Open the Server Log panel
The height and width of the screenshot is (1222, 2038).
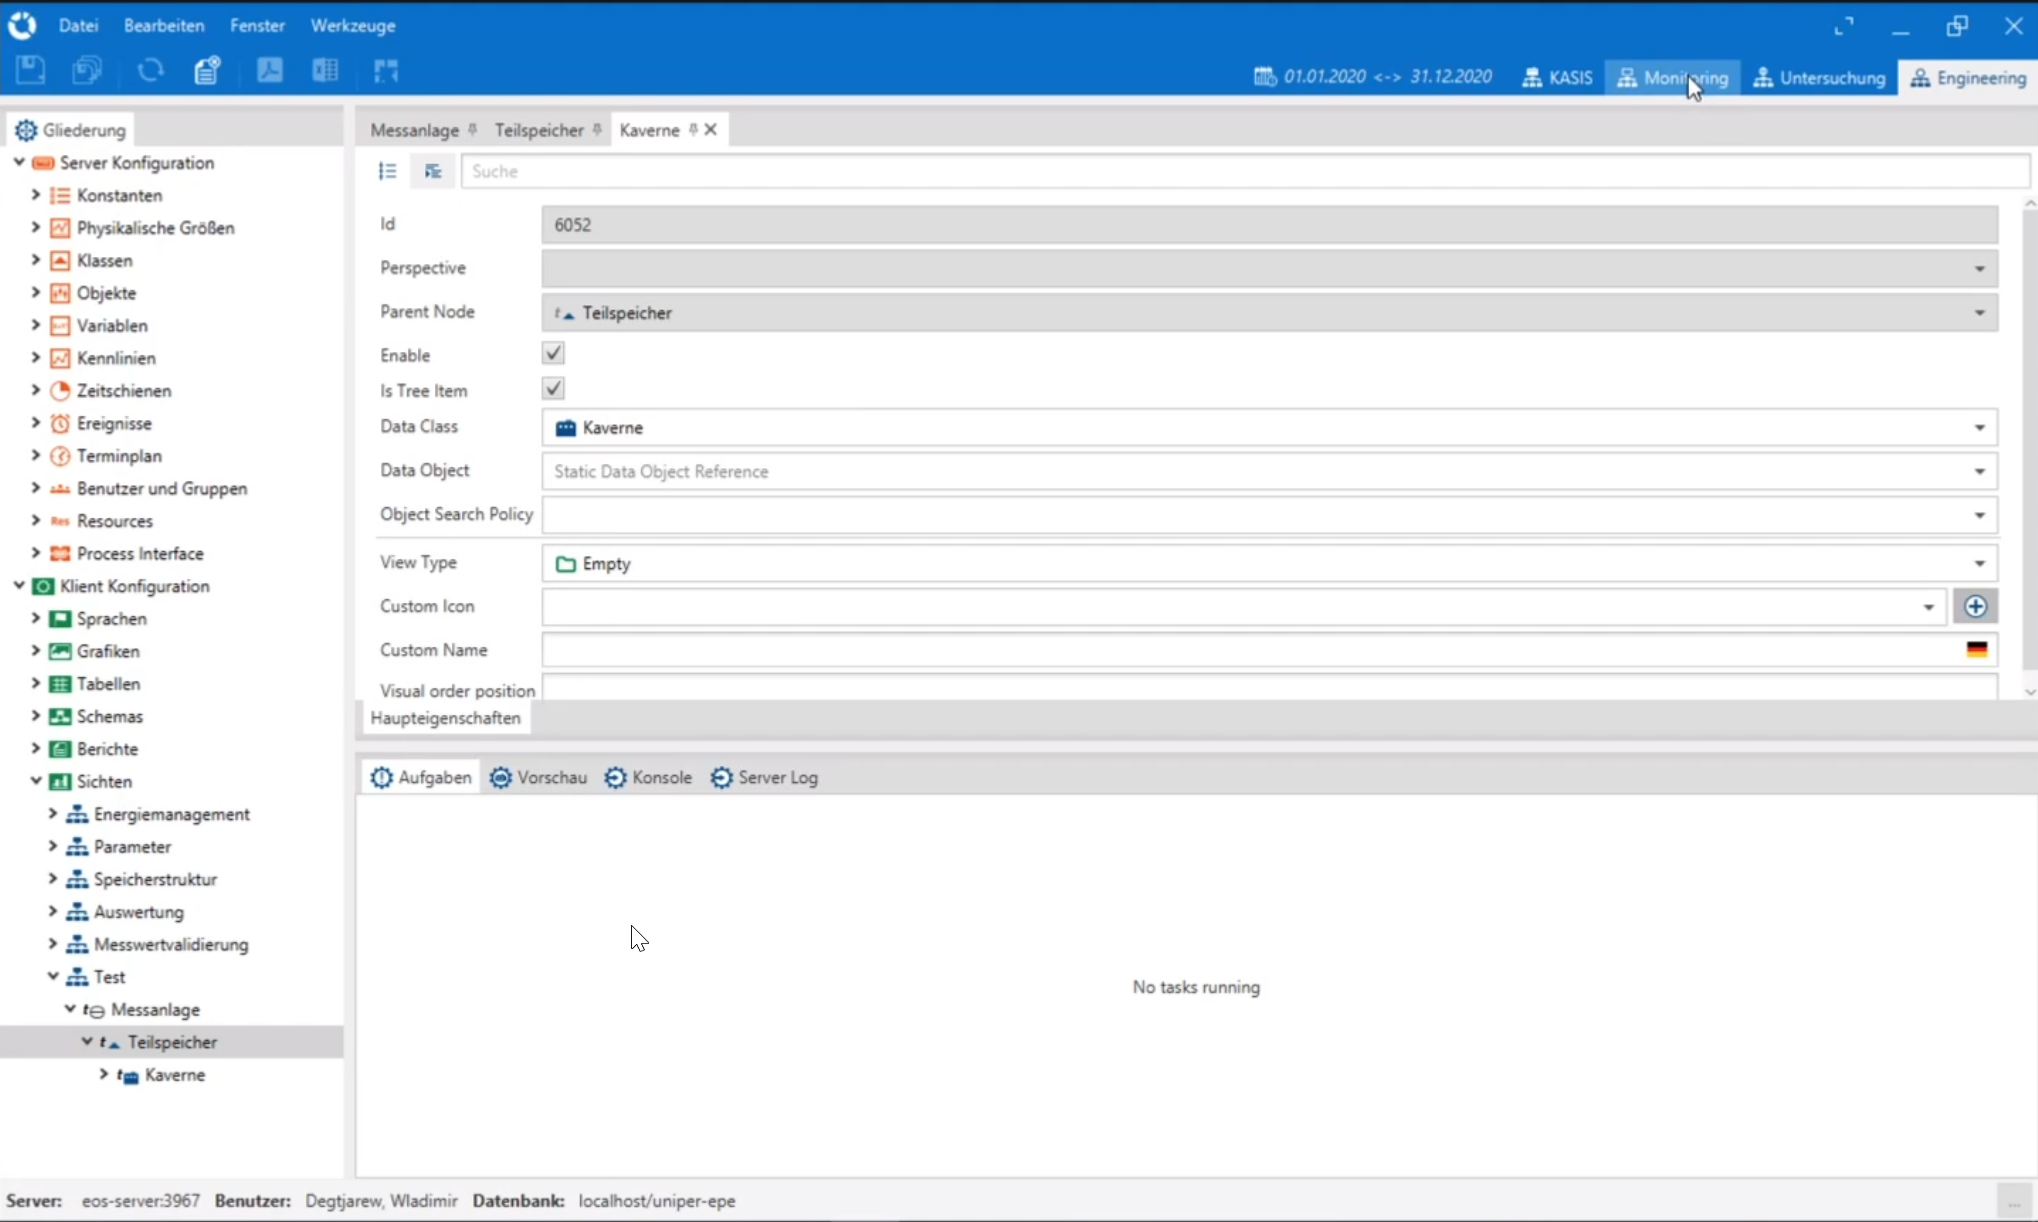(x=765, y=778)
